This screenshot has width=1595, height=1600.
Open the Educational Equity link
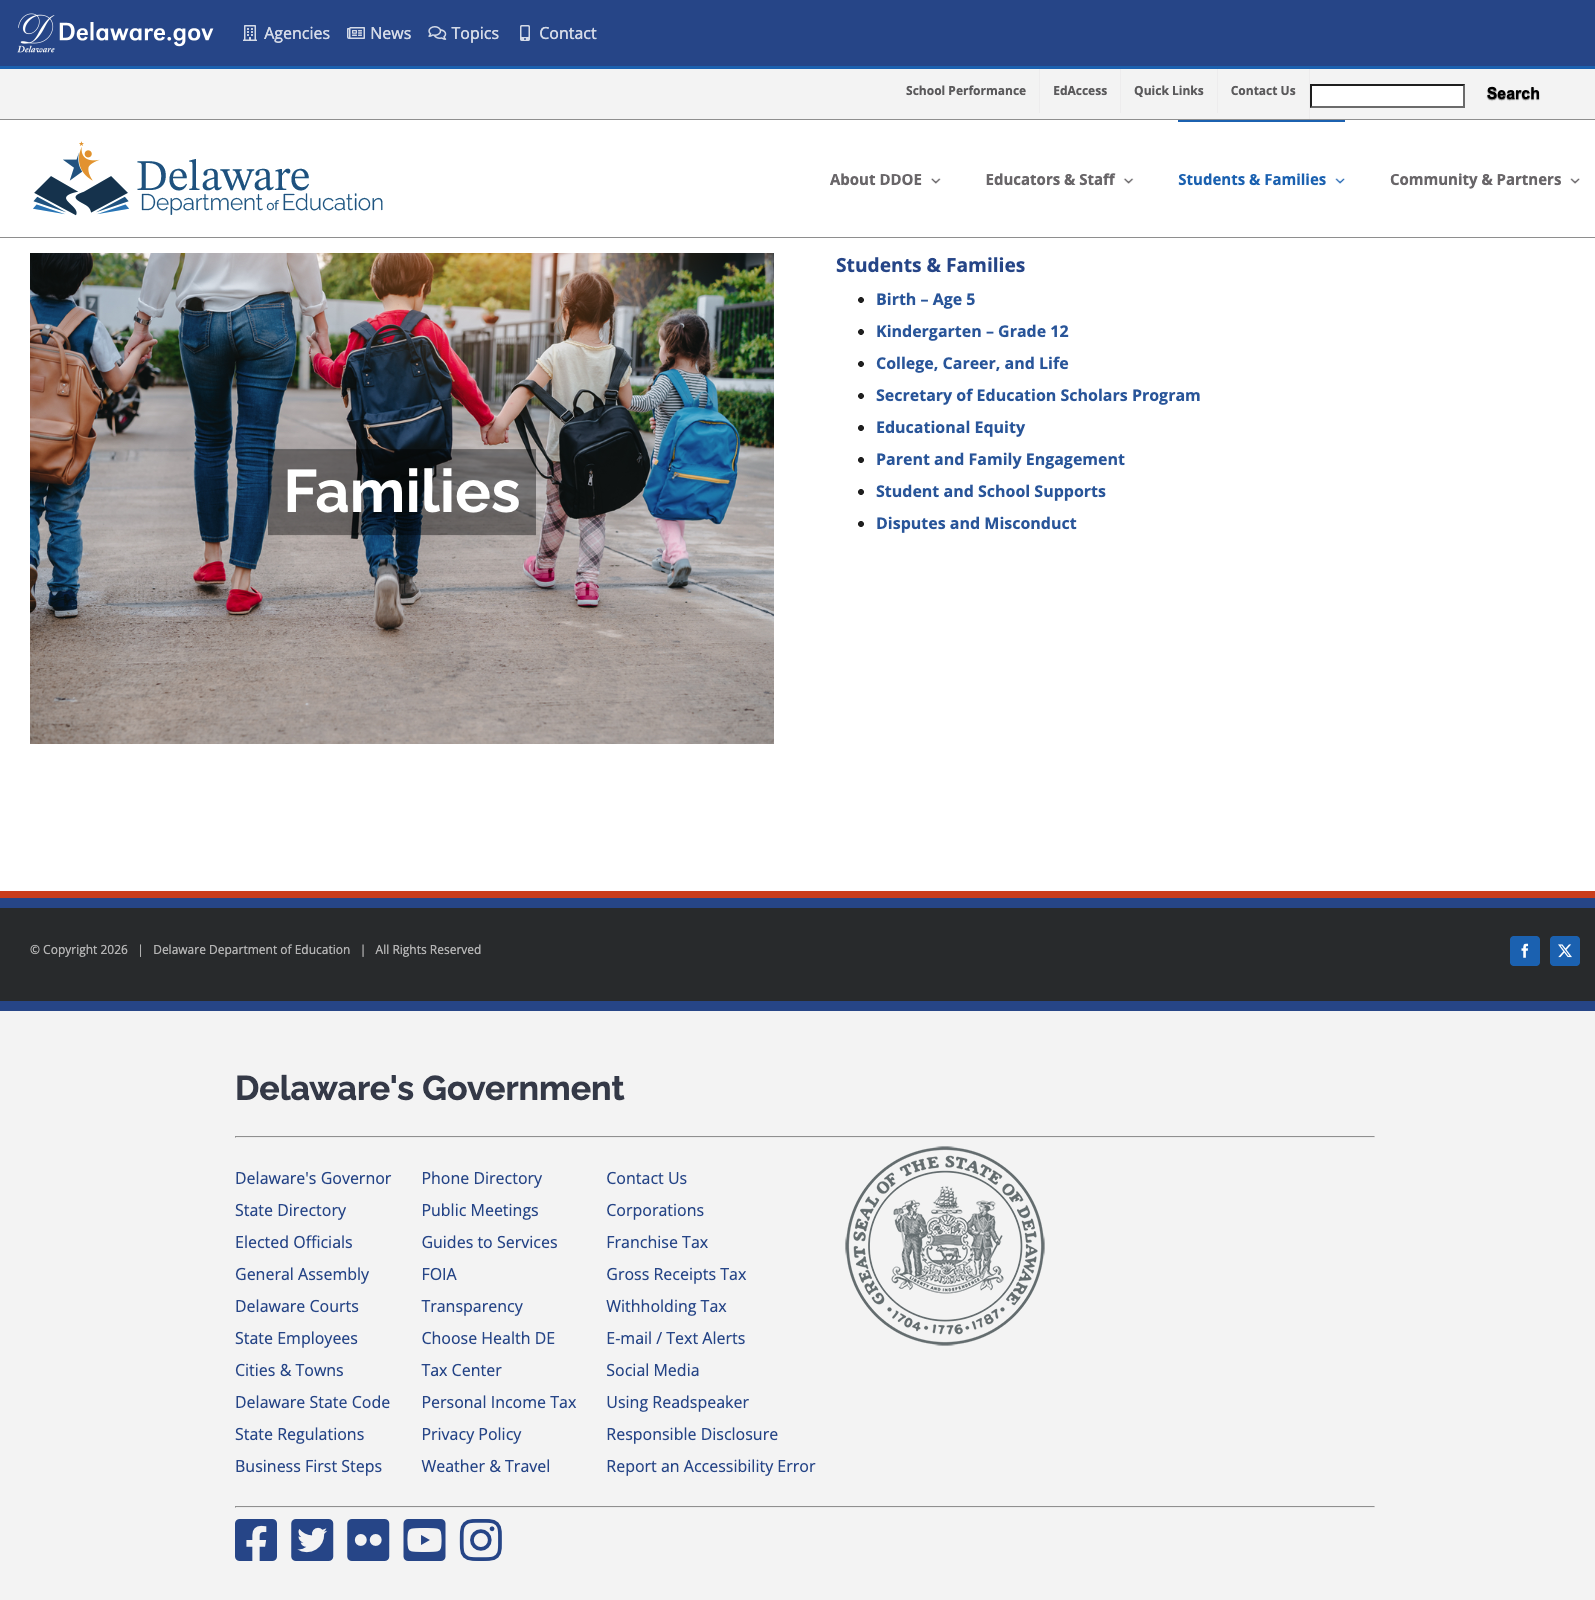point(950,427)
